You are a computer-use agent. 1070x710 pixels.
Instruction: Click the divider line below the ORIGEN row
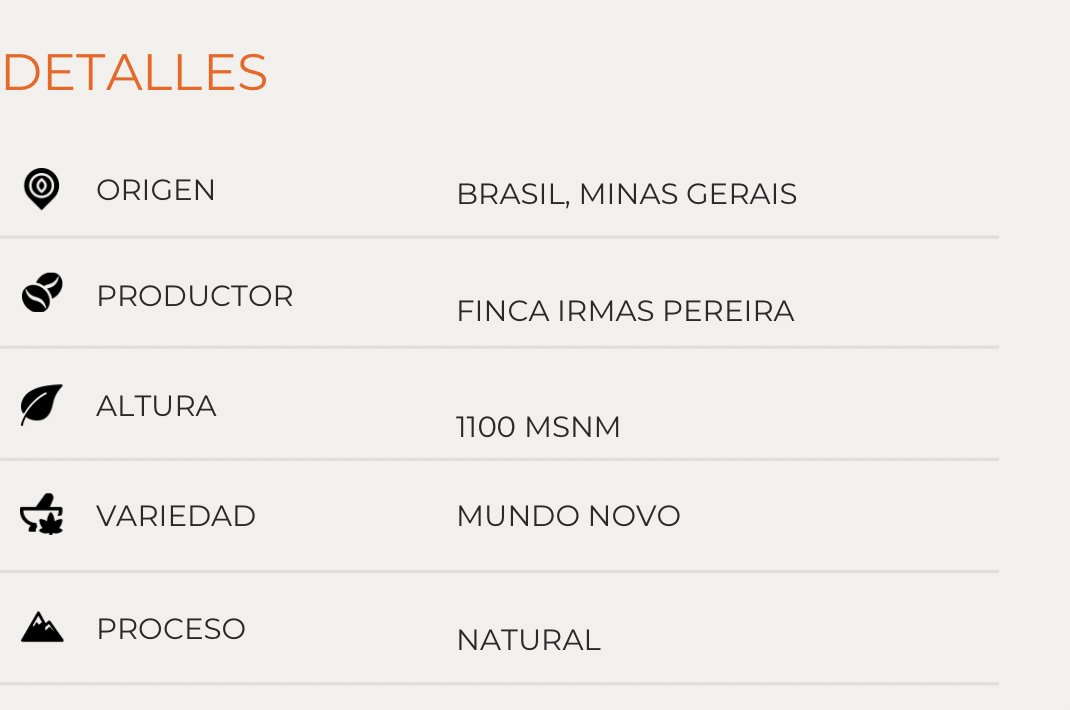(500, 237)
